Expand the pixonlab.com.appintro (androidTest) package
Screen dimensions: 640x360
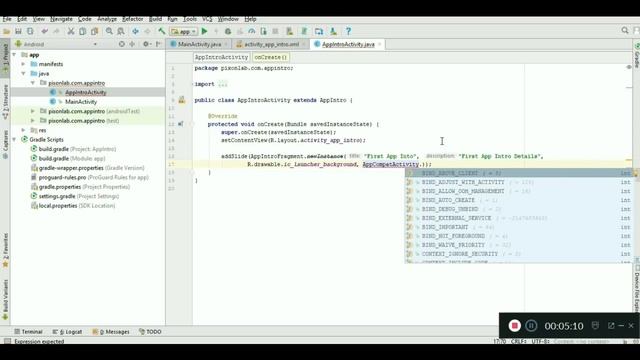33,111
